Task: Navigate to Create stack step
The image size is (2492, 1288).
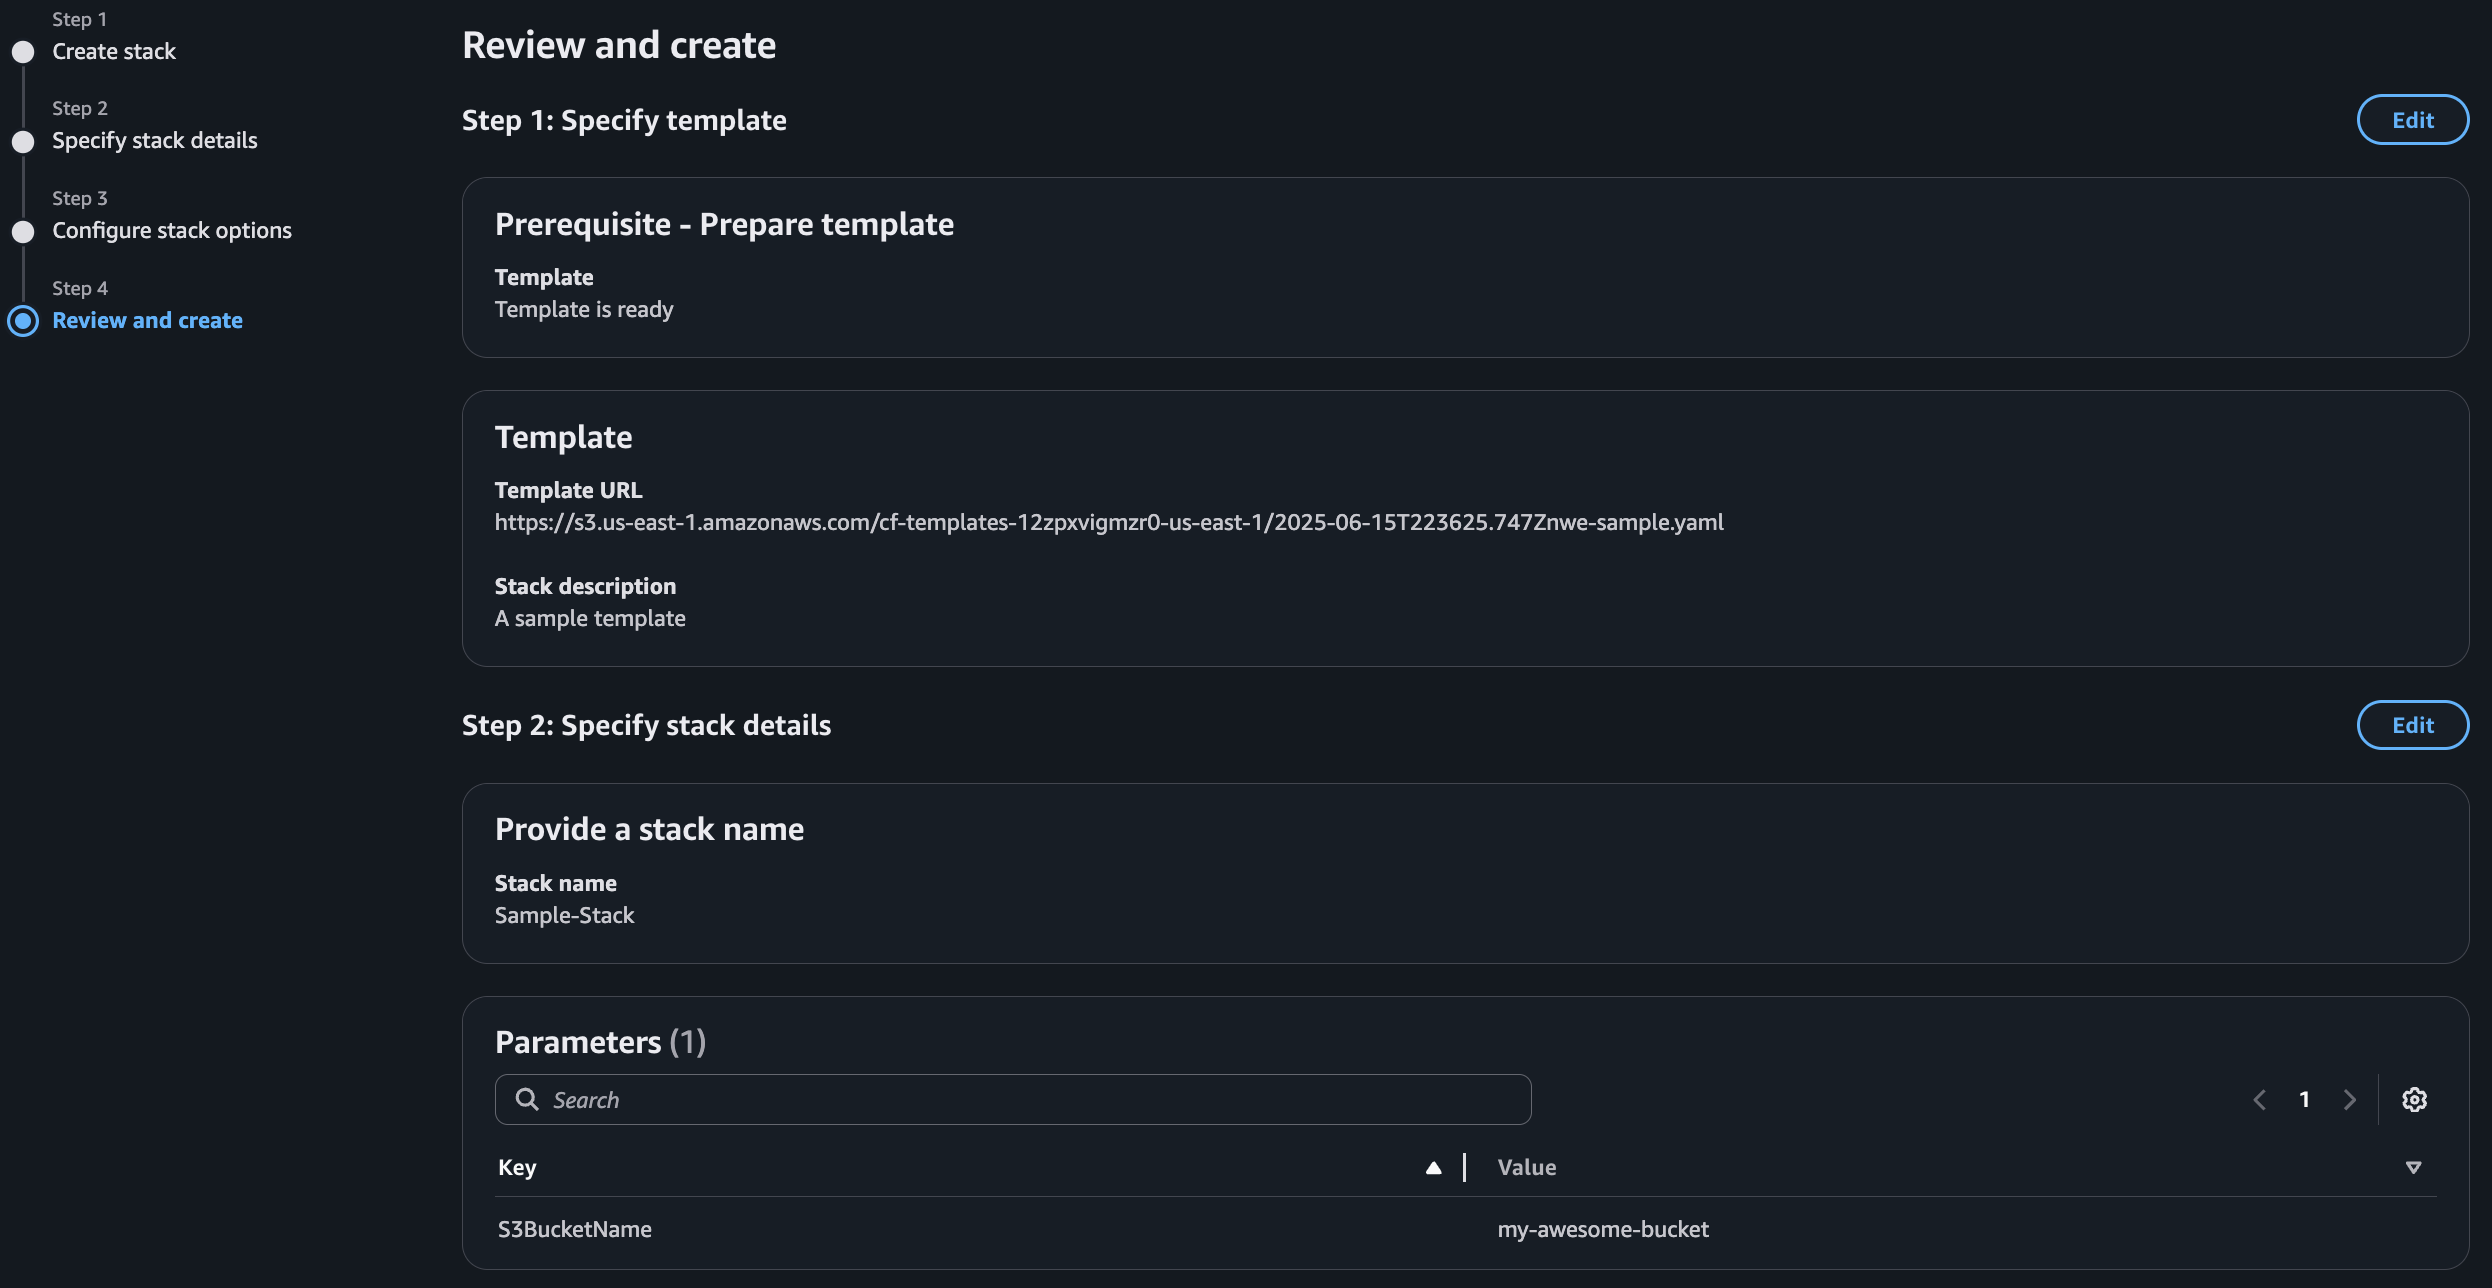Action: pyautogui.click(x=114, y=52)
